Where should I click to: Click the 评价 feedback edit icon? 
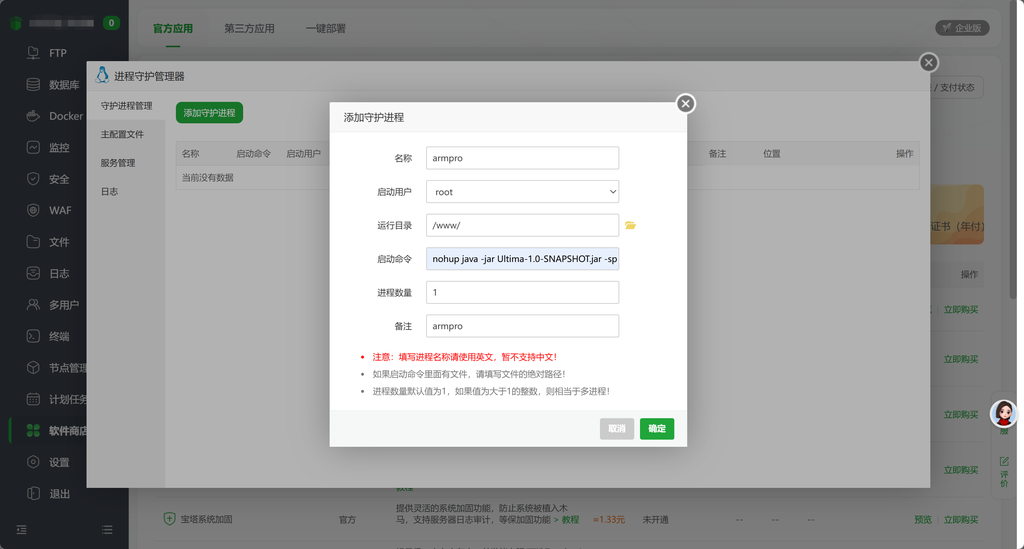1004,462
